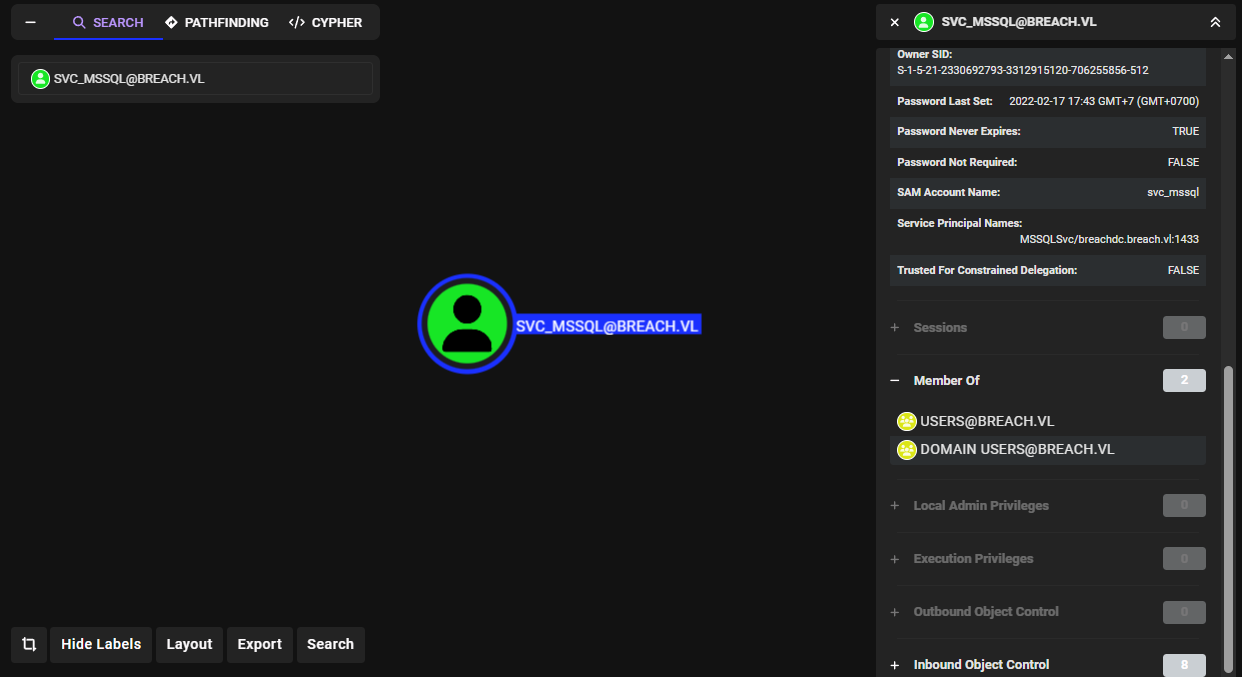
Task: Click the Owner SID value
Action: [x=1022, y=70]
